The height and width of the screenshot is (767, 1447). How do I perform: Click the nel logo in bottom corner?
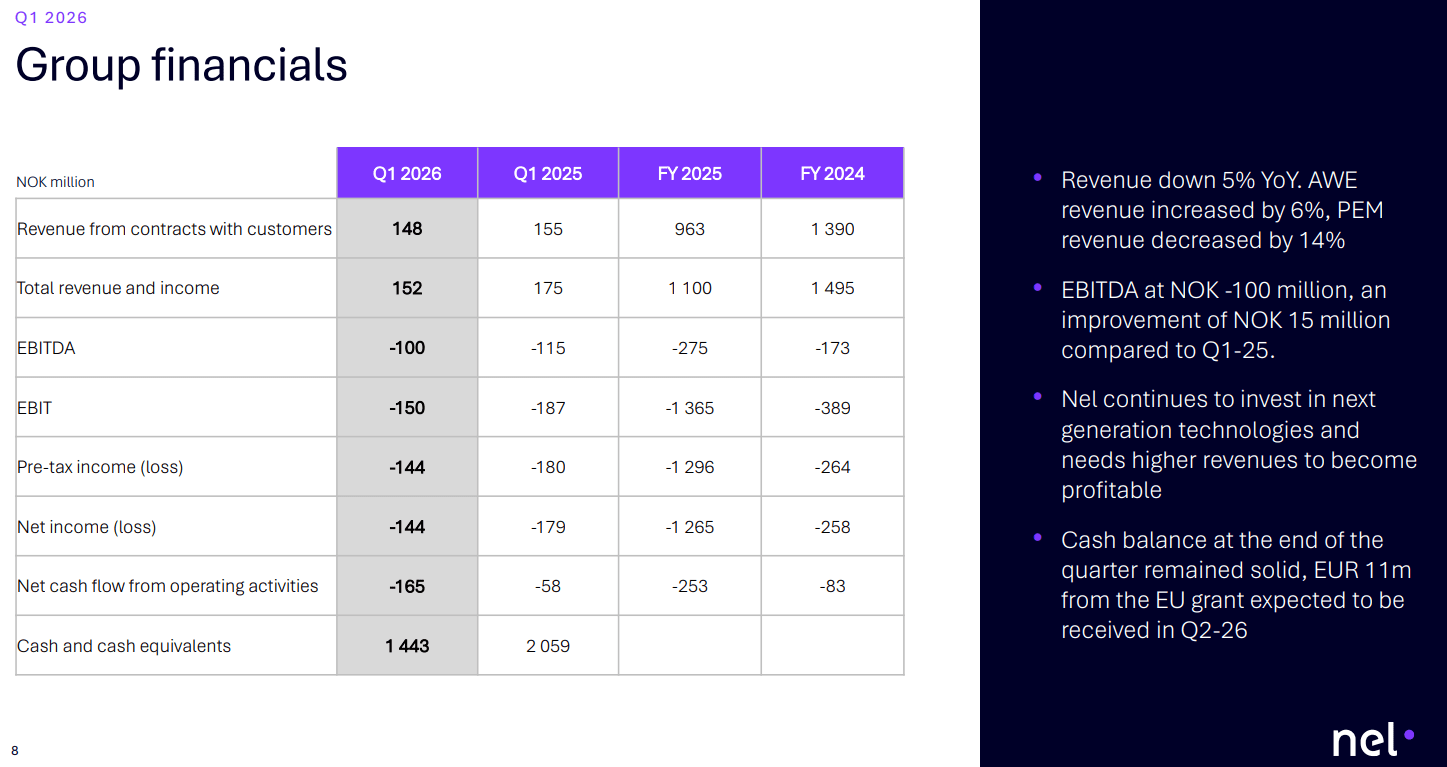tap(1373, 741)
